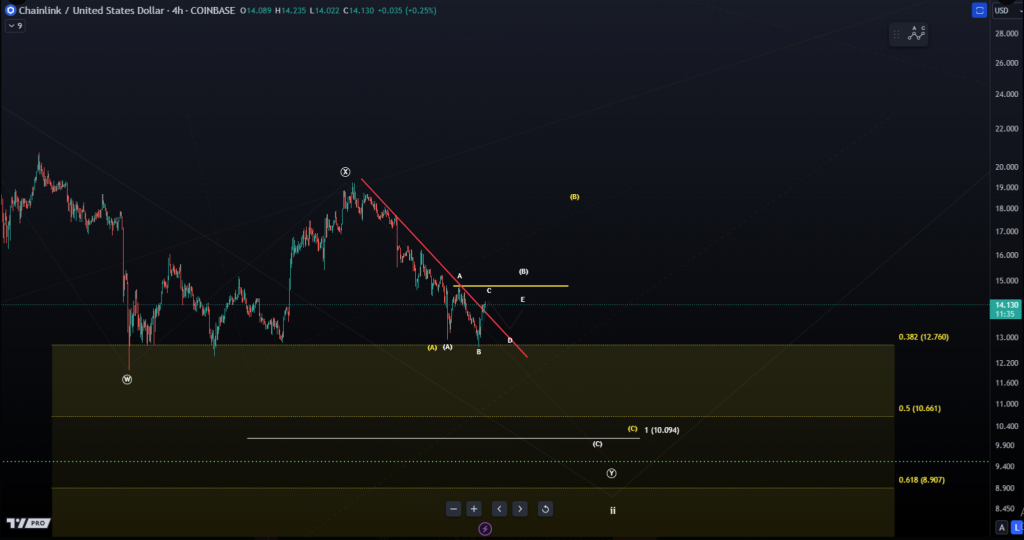Grab the floating toolbar drag handle dots
This screenshot has width=1024, height=540.
(897, 34)
